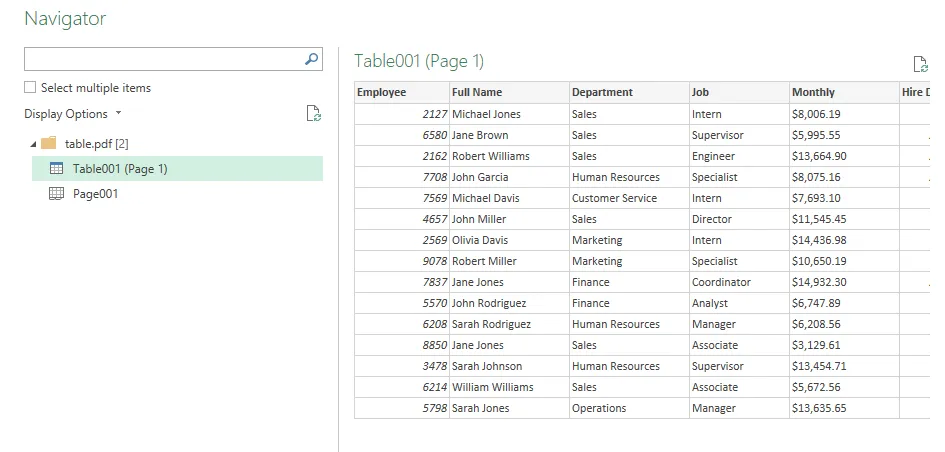
Task: Click the Engineer job cell
Action: (739, 156)
